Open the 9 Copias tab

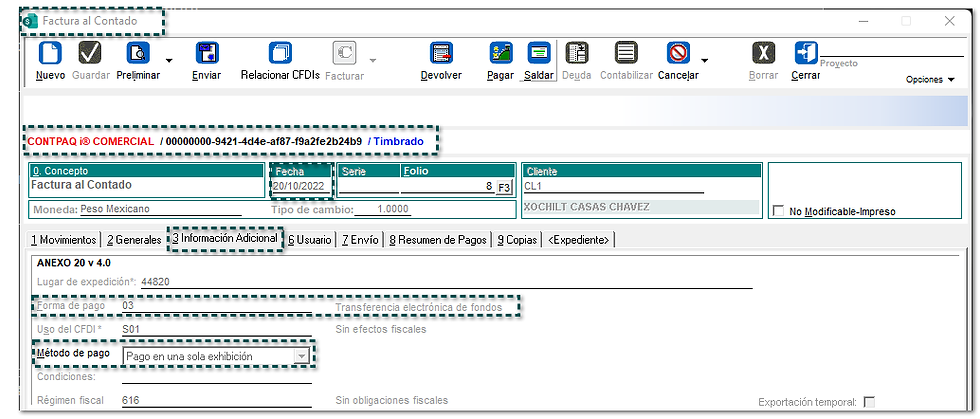pos(518,240)
